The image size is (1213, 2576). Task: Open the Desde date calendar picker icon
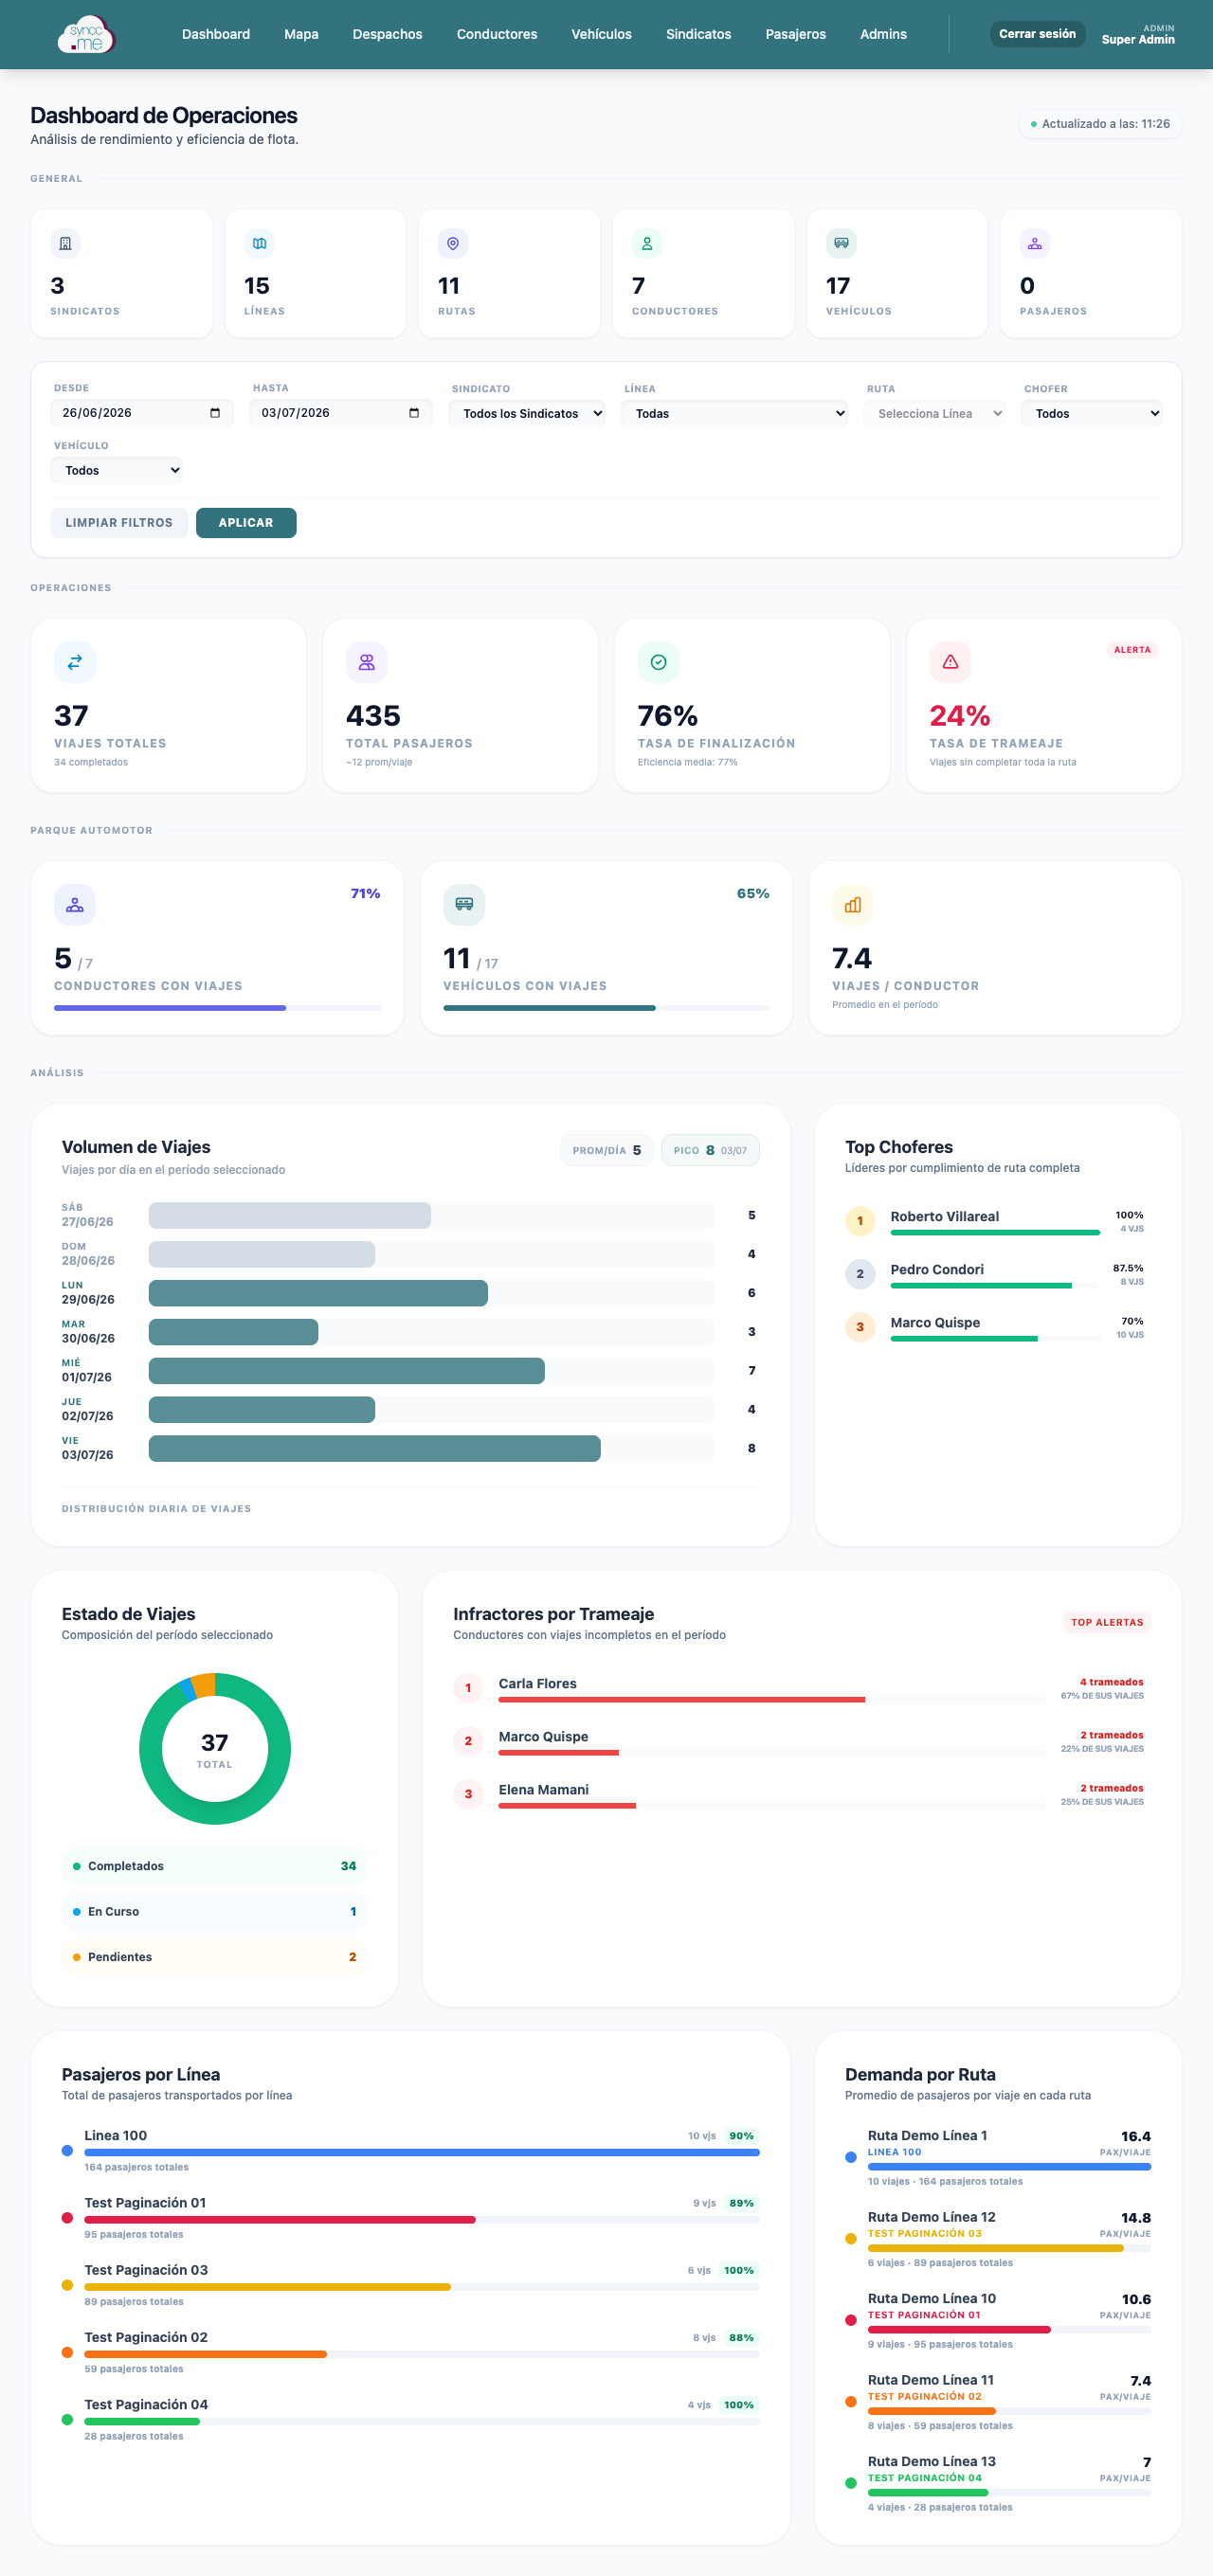point(215,413)
